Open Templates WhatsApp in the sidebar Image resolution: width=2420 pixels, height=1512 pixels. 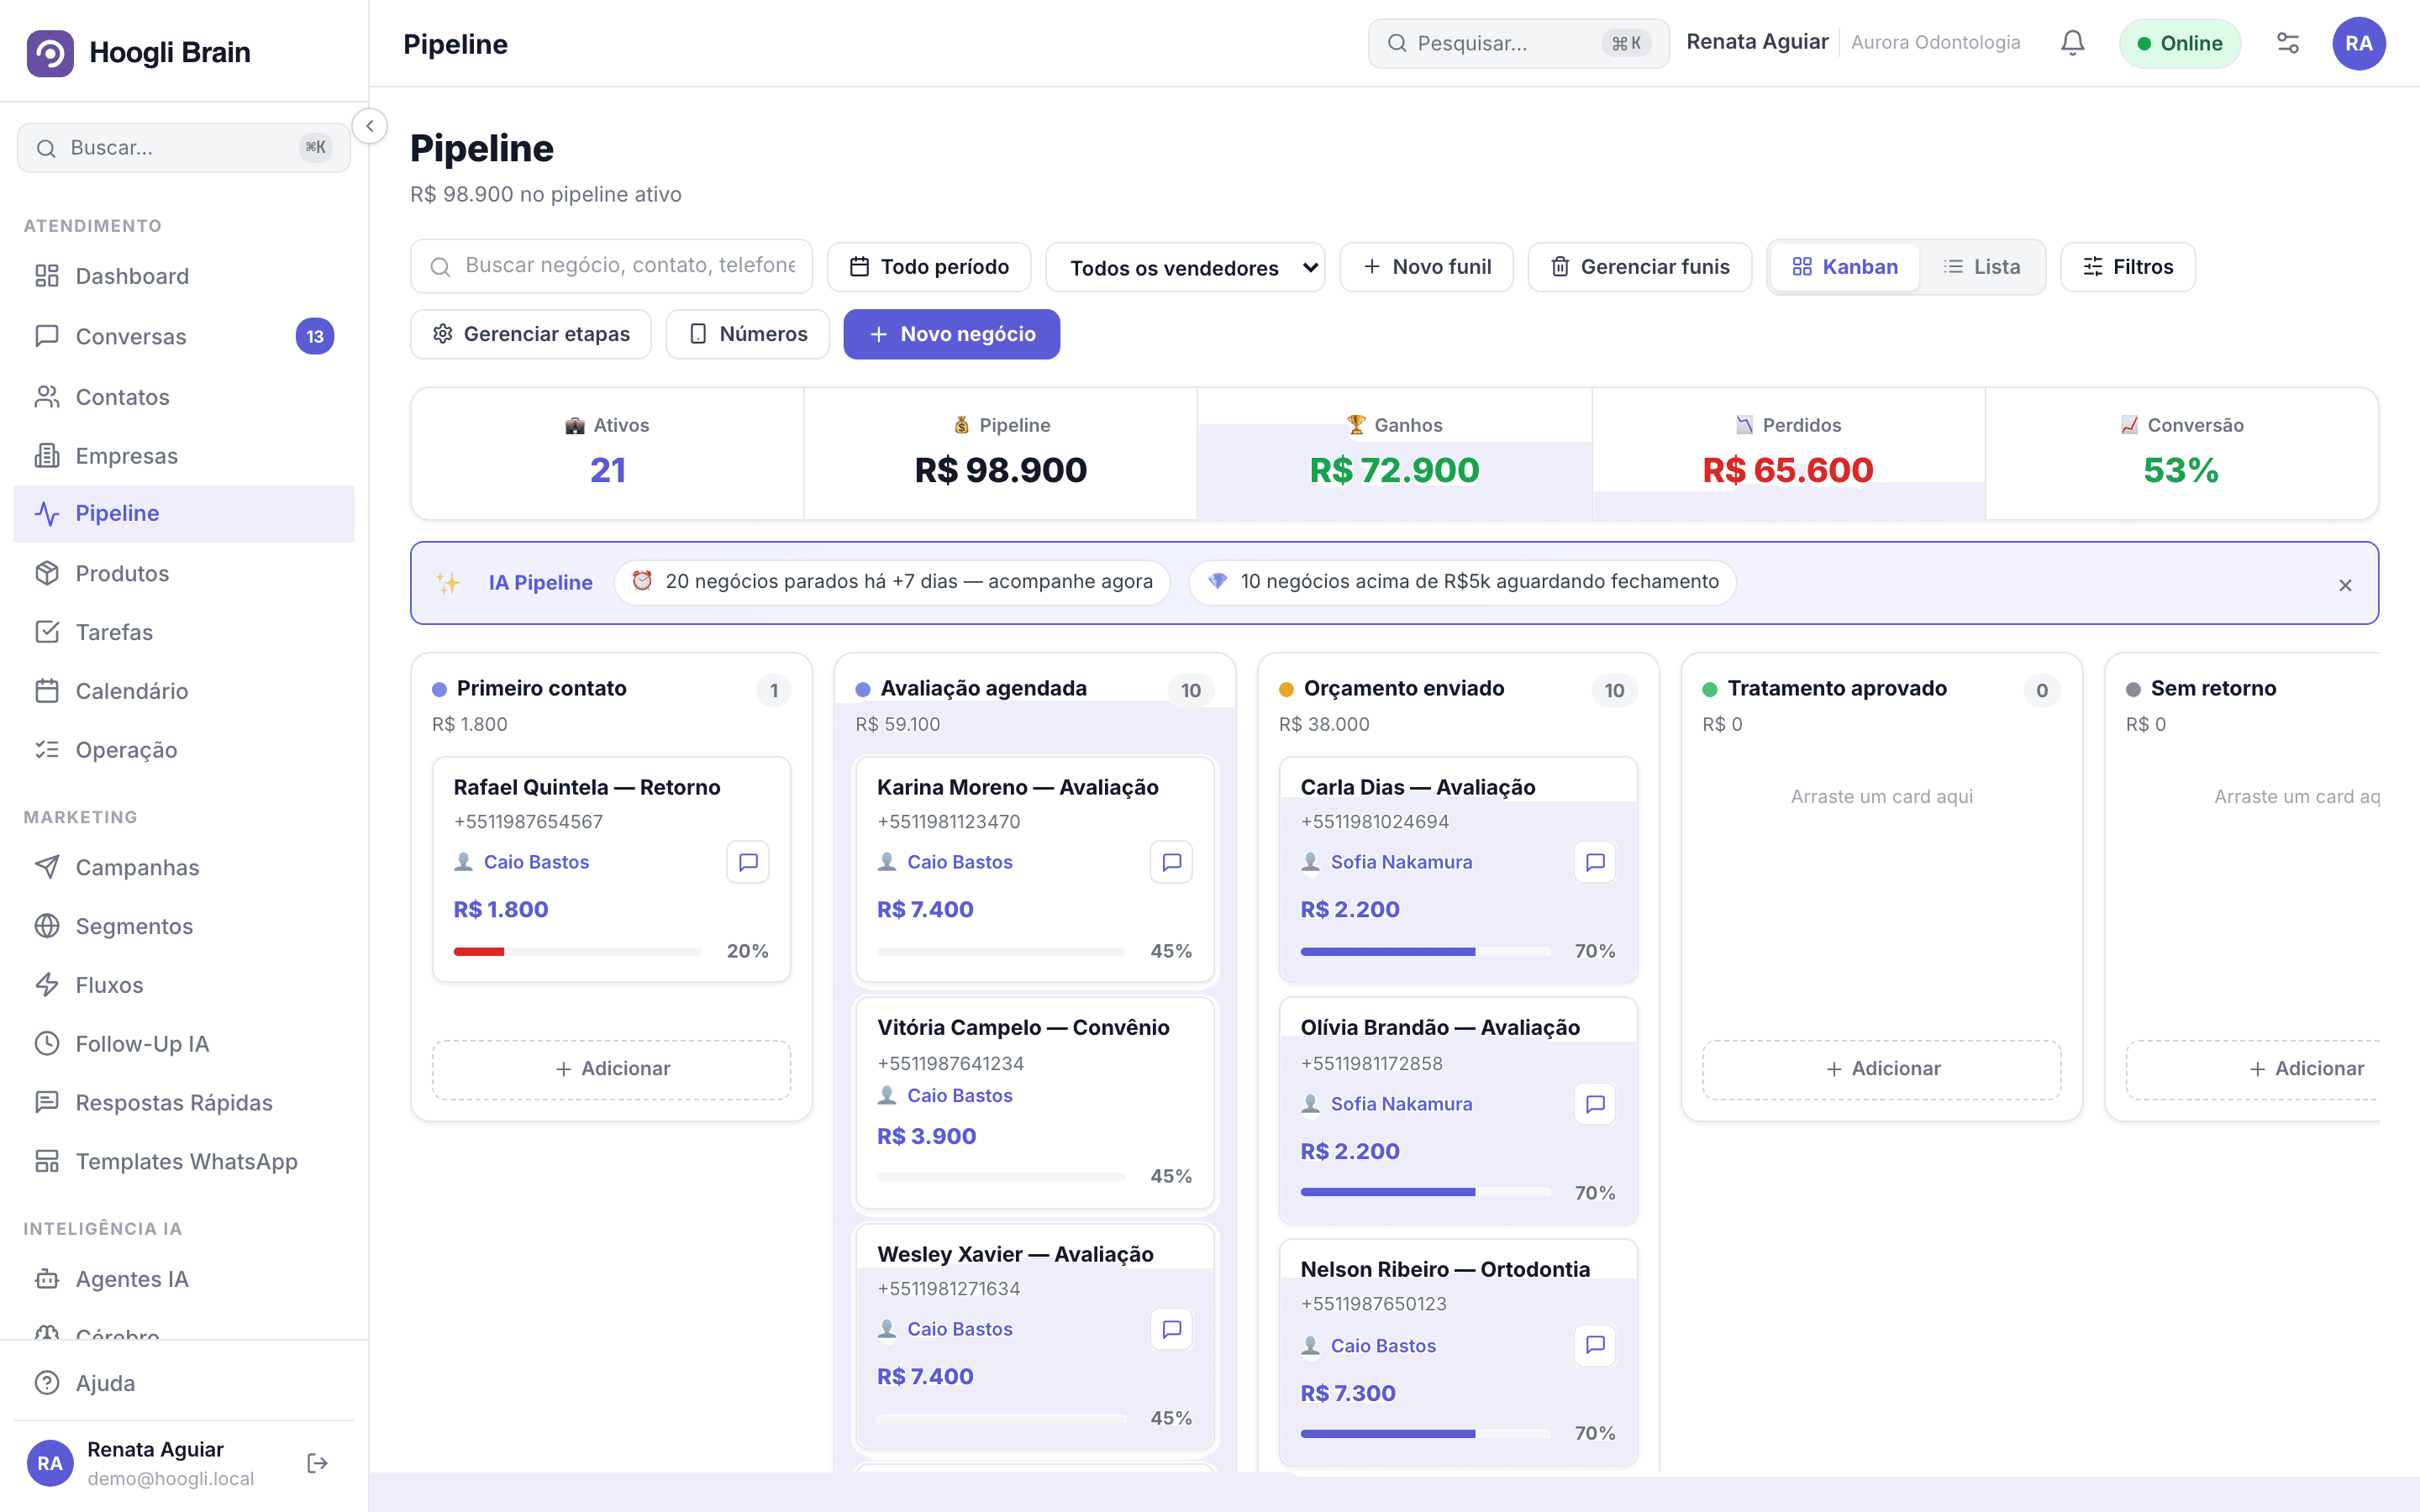(x=184, y=1161)
